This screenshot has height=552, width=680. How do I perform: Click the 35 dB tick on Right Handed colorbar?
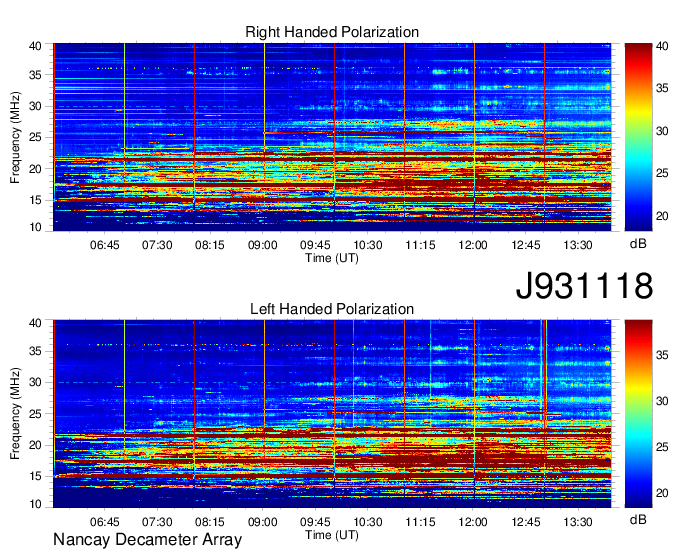(662, 88)
